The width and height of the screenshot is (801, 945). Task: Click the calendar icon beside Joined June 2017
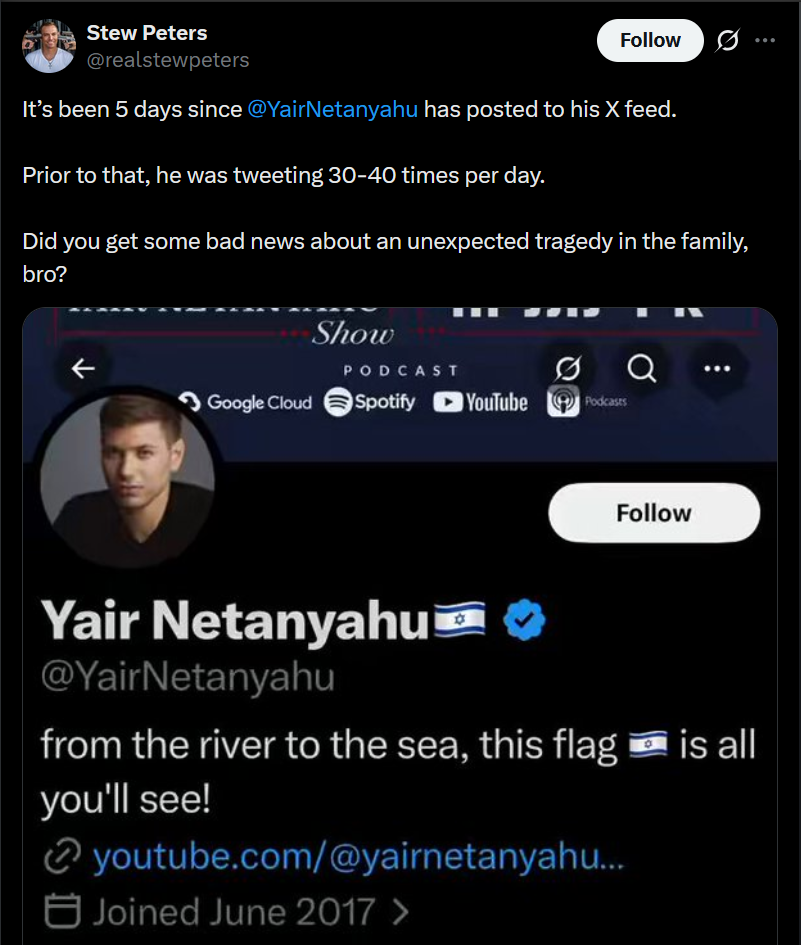pyautogui.click(x=62, y=911)
